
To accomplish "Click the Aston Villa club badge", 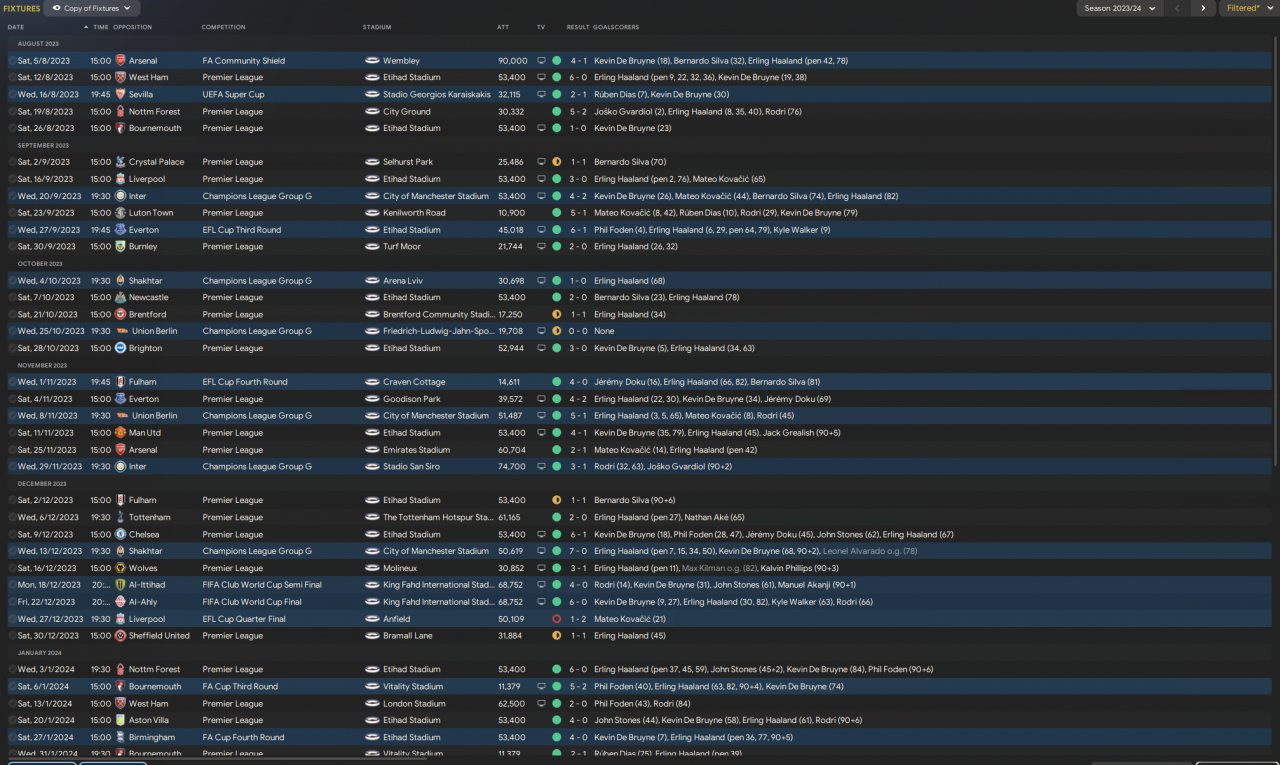I will tap(120, 720).
